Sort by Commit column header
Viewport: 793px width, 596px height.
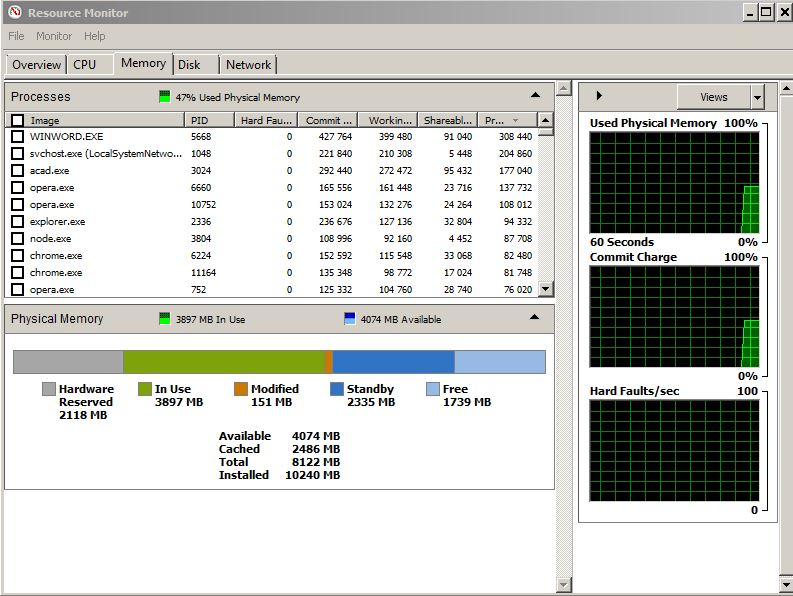click(x=328, y=120)
